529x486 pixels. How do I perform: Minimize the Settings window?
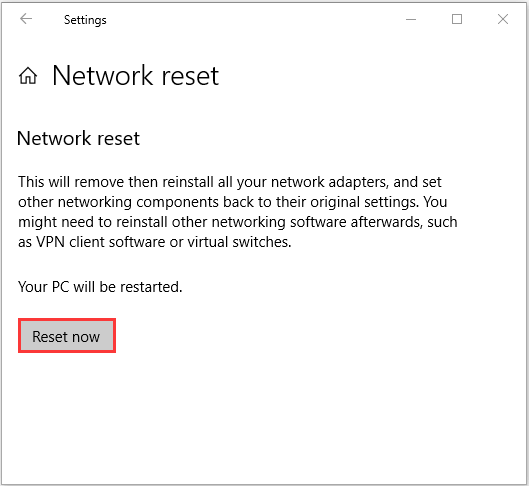coord(411,19)
